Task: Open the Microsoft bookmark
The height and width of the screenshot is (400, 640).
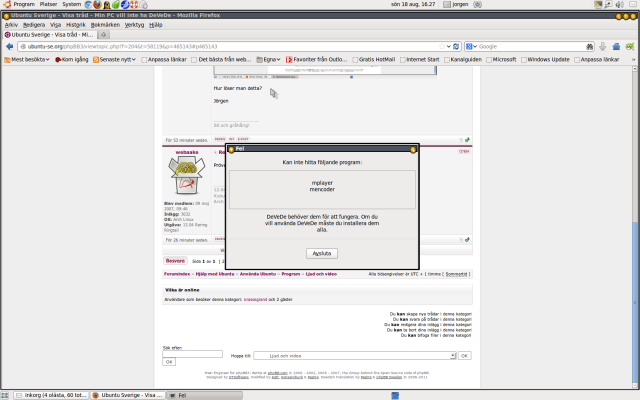Action: pos(501,60)
